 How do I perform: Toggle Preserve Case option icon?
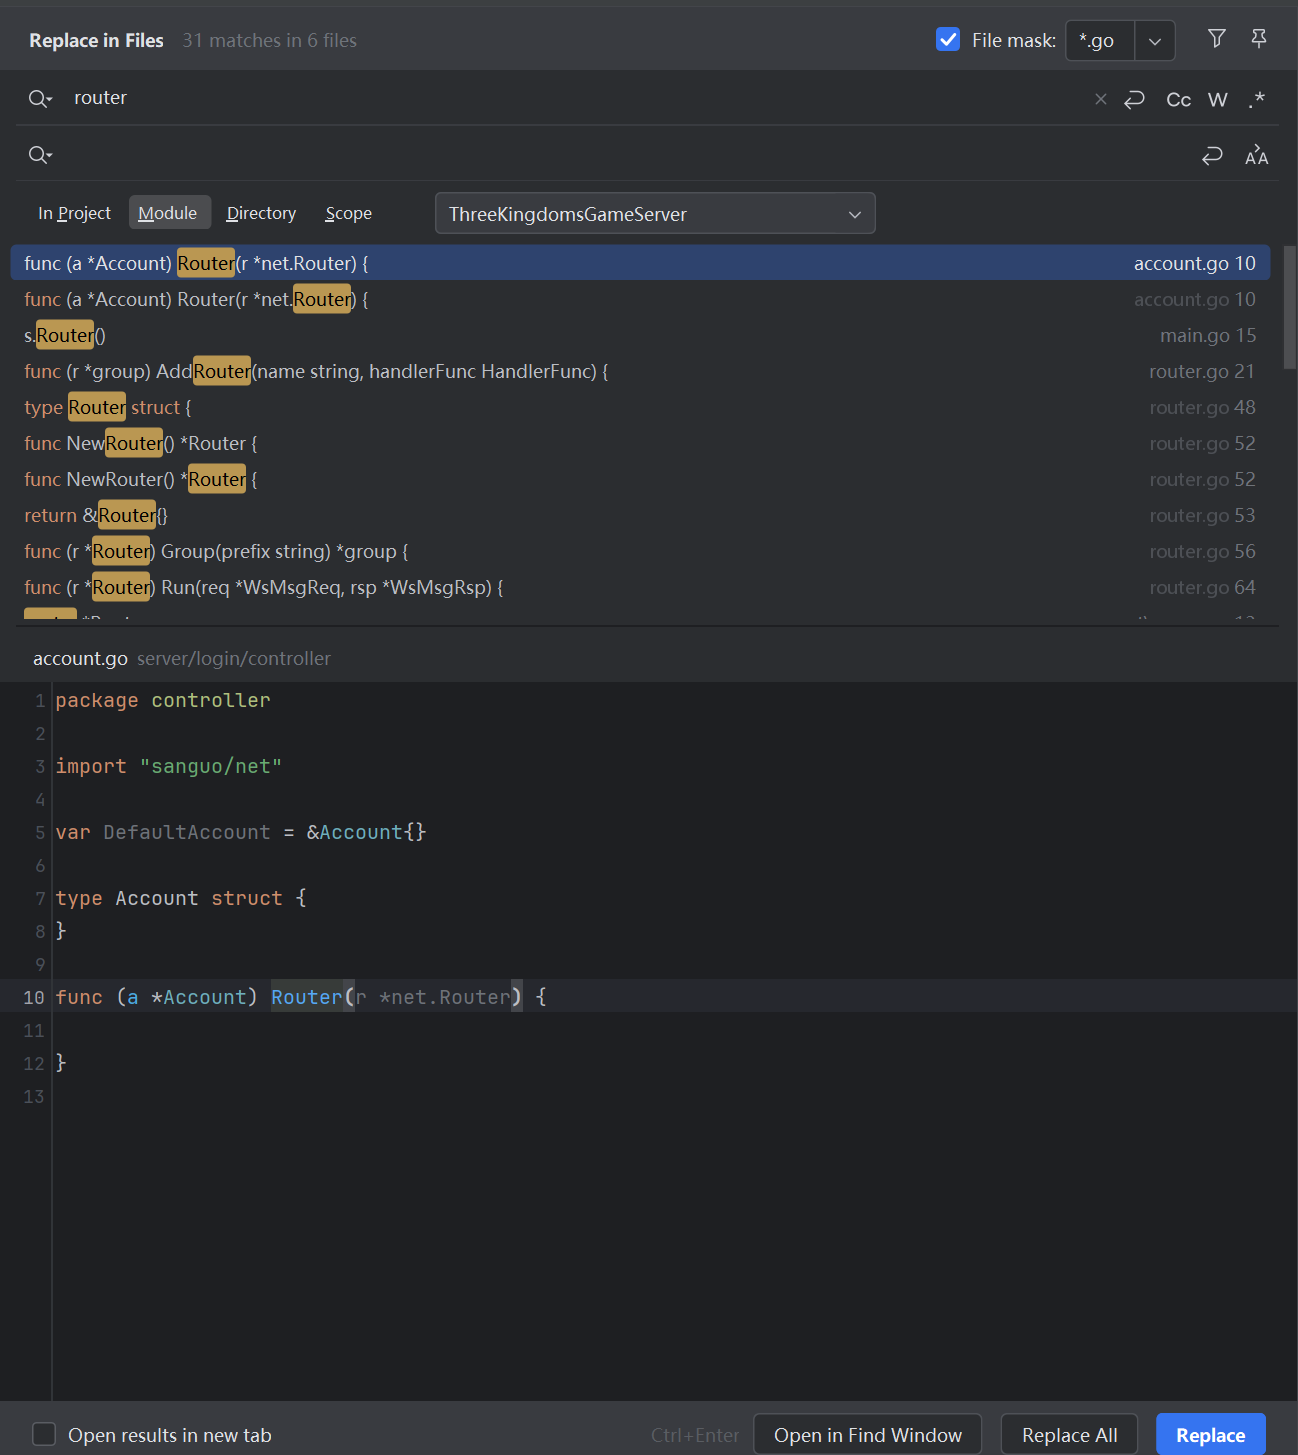[x=1256, y=156]
